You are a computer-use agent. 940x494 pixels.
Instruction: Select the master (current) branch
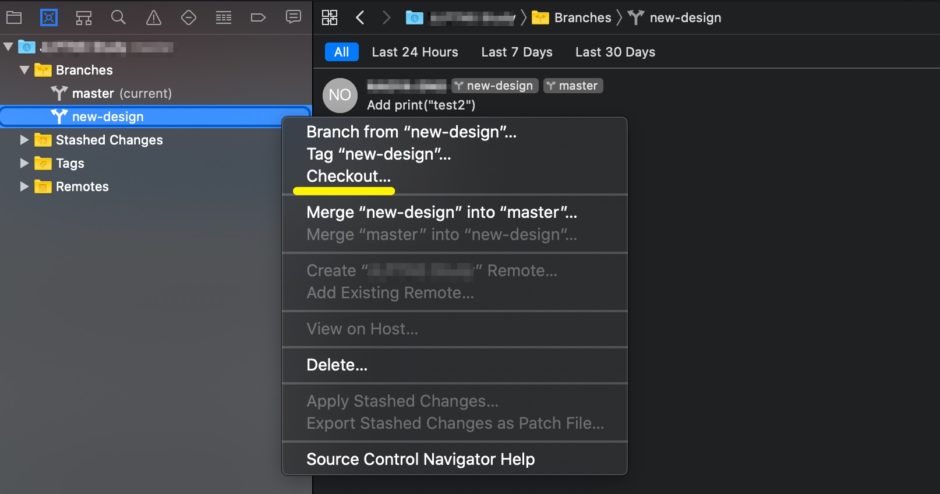tap(156, 94)
